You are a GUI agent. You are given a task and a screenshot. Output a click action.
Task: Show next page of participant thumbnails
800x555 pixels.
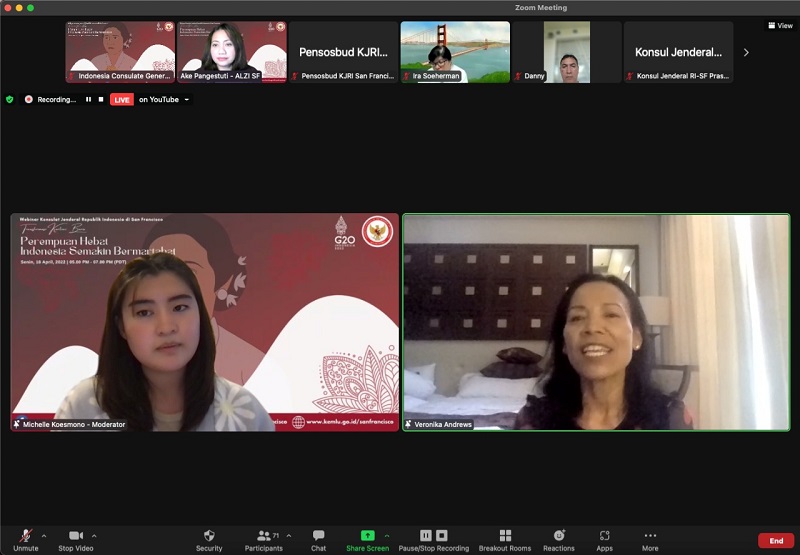[x=746, y=52]
